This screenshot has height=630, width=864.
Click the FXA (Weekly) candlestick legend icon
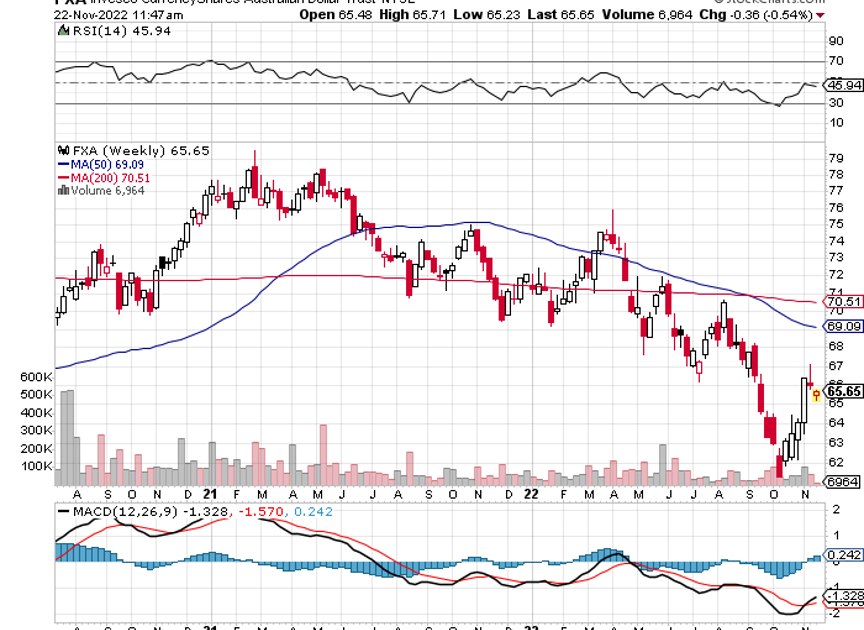tap(64, 150)
